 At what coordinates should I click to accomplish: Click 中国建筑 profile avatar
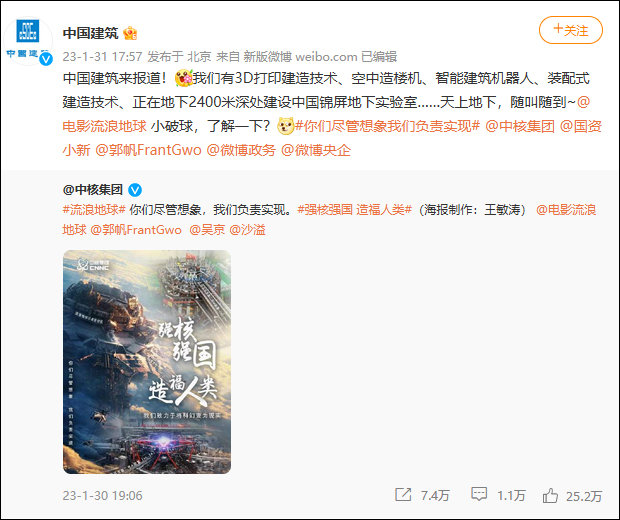click(x=28, y=41)
